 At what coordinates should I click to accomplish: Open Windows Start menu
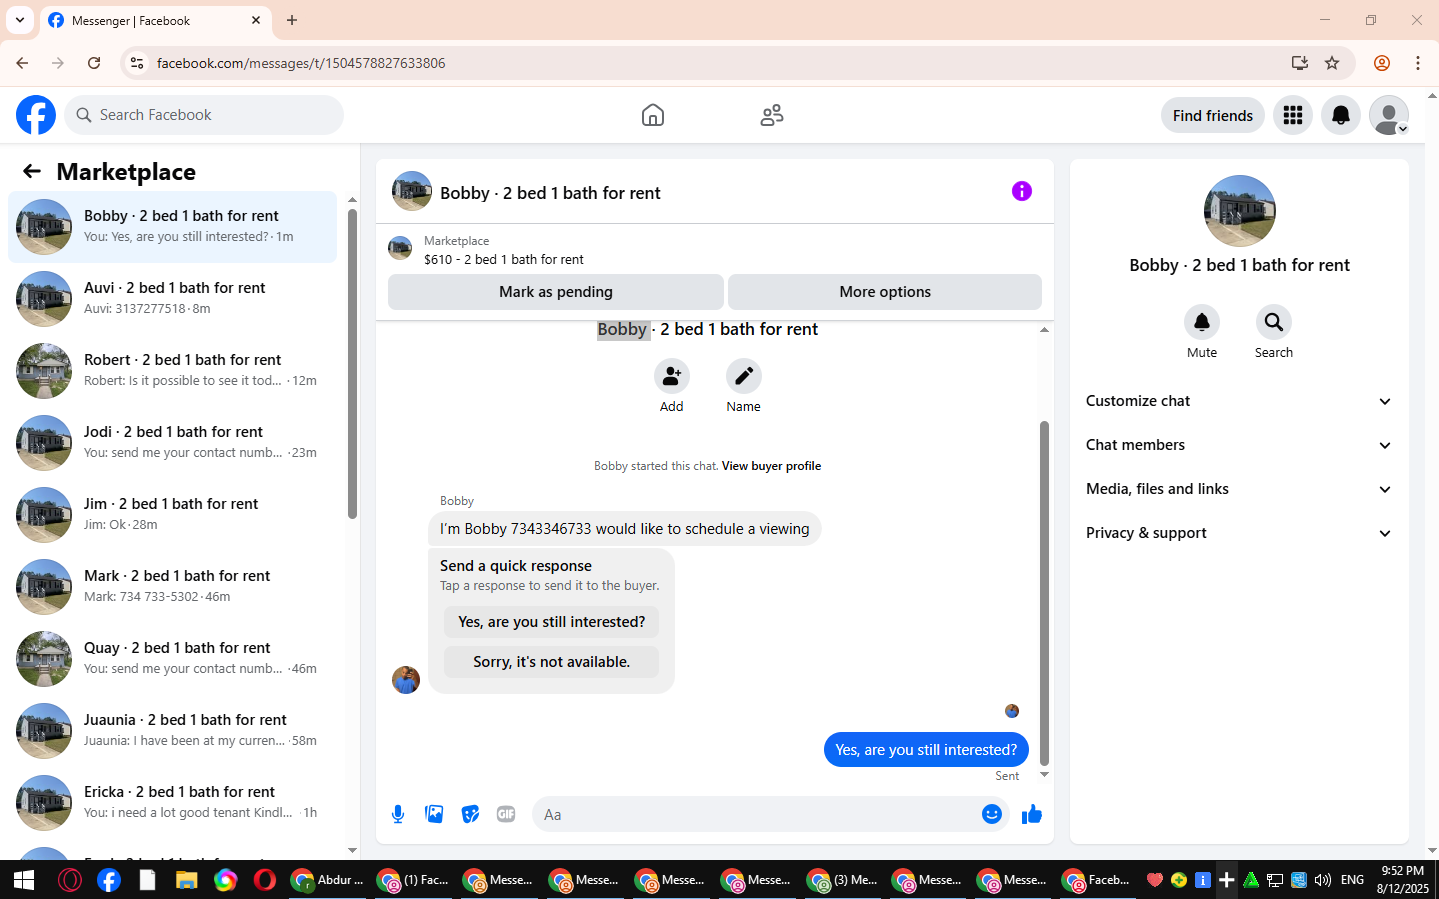coord(24,880)
